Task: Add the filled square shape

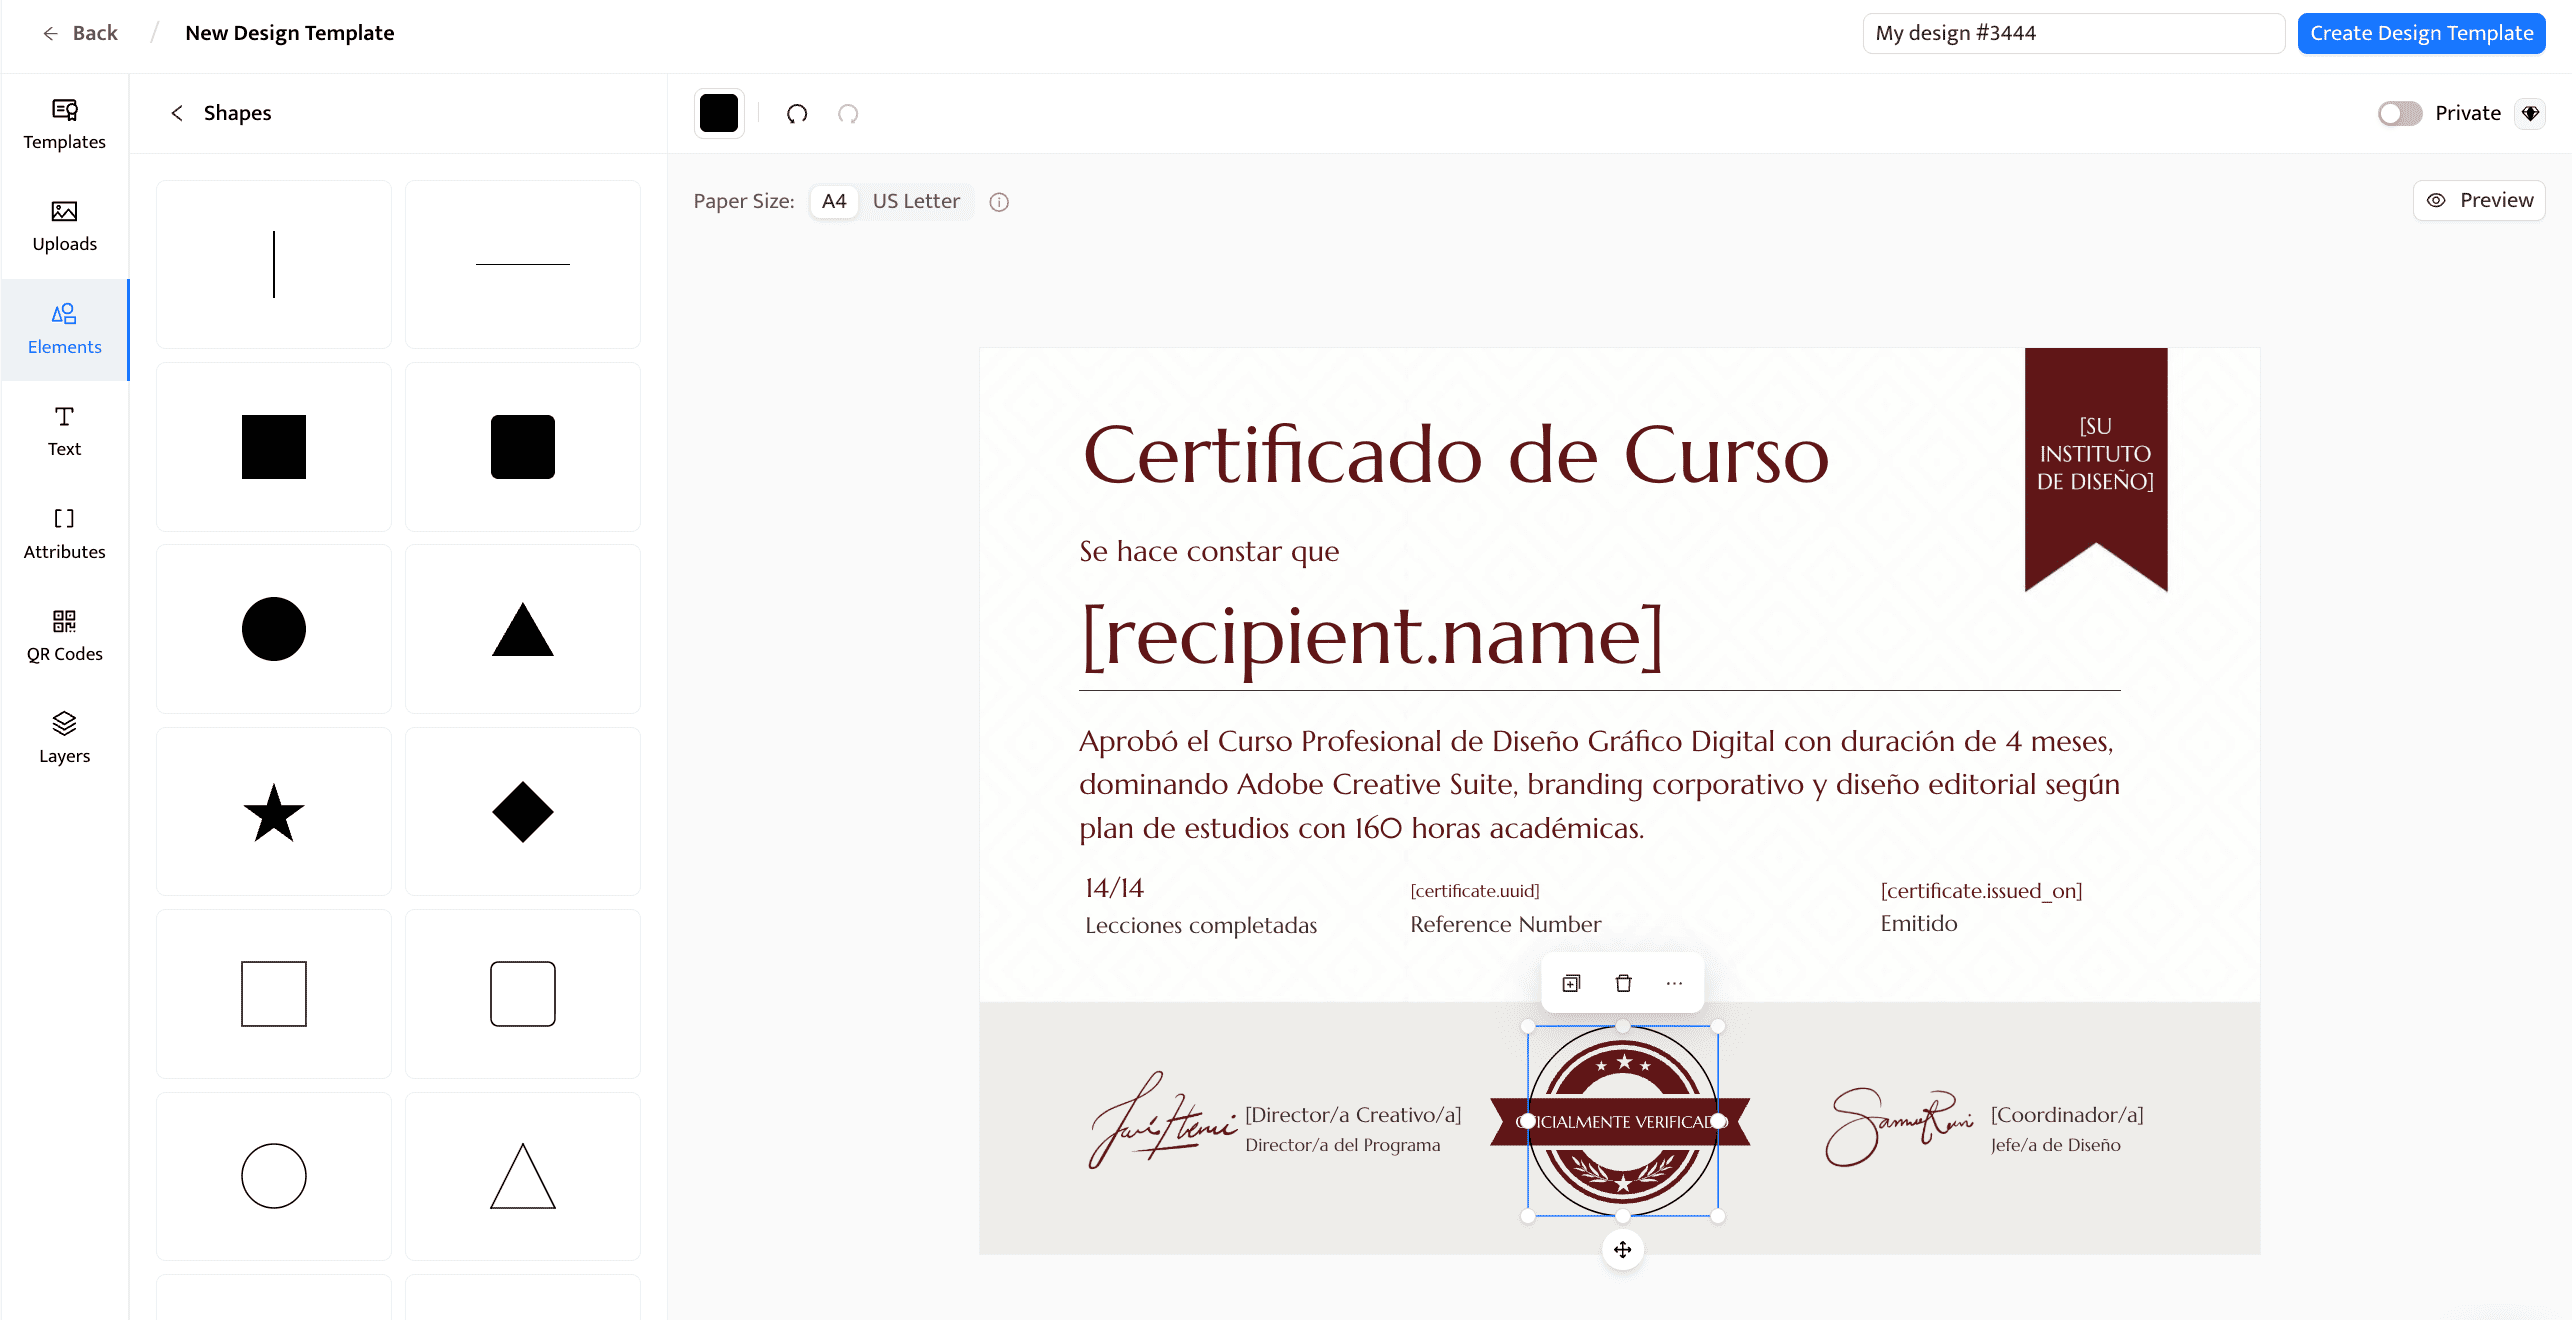Action: [x=274, y=447]
